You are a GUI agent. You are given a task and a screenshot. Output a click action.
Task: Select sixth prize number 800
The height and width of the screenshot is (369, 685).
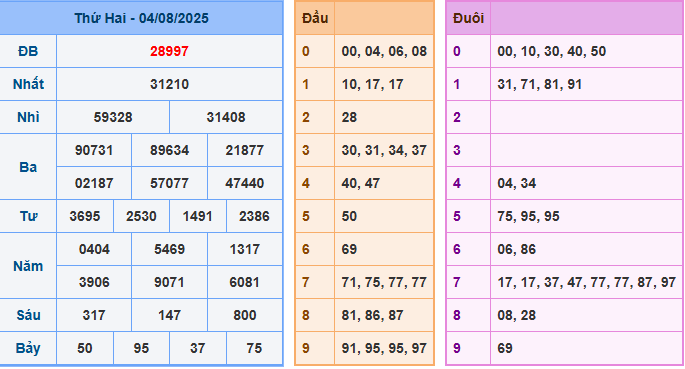(245, 315)
